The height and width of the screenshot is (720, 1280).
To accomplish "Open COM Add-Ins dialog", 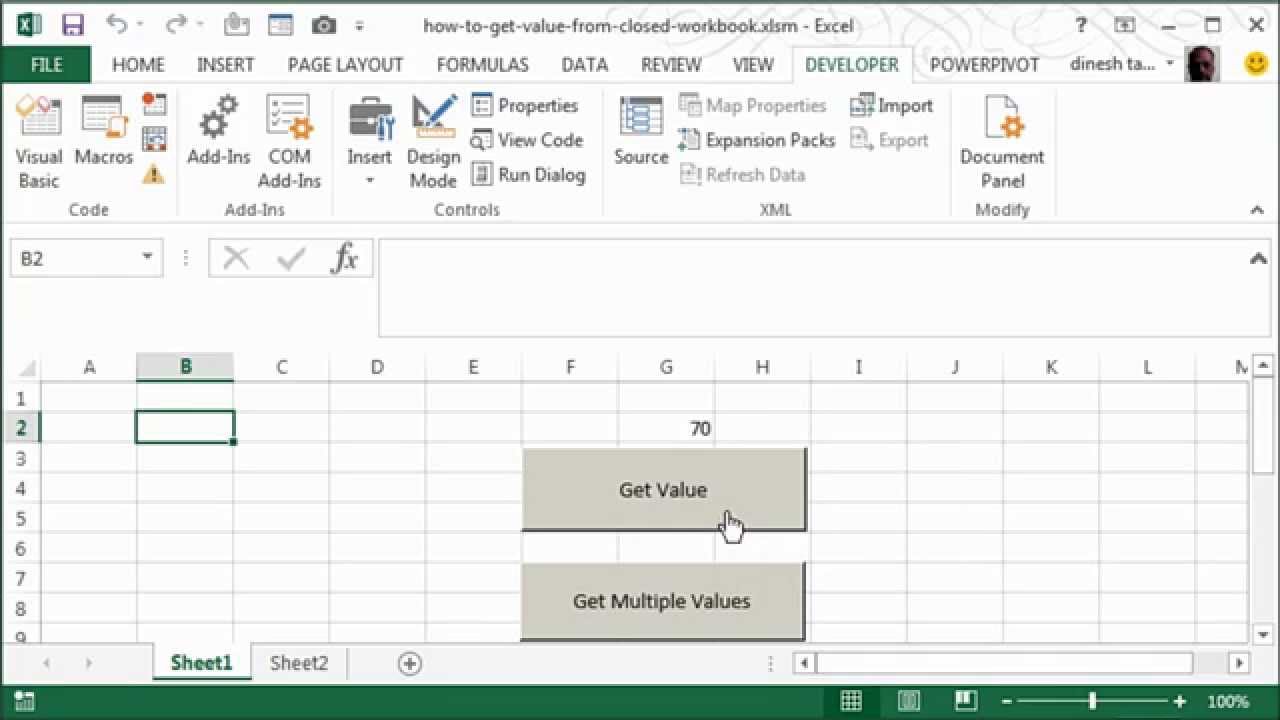I will (x=289, y=141).
